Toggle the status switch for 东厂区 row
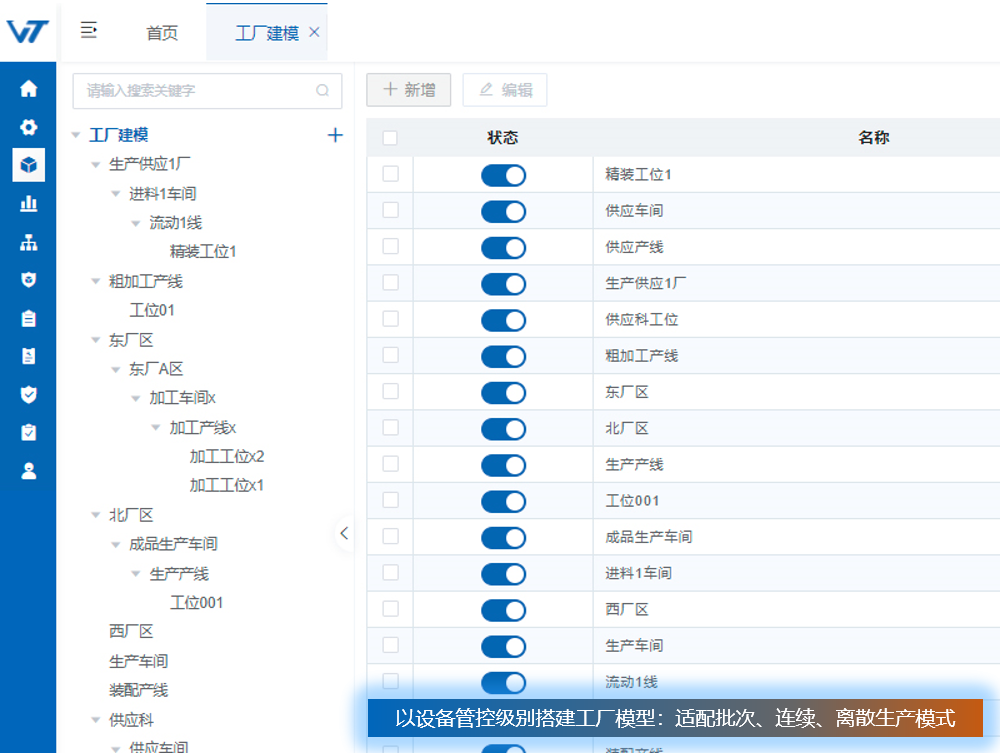The image size is (1000, 753). click(x=503, y=393)
